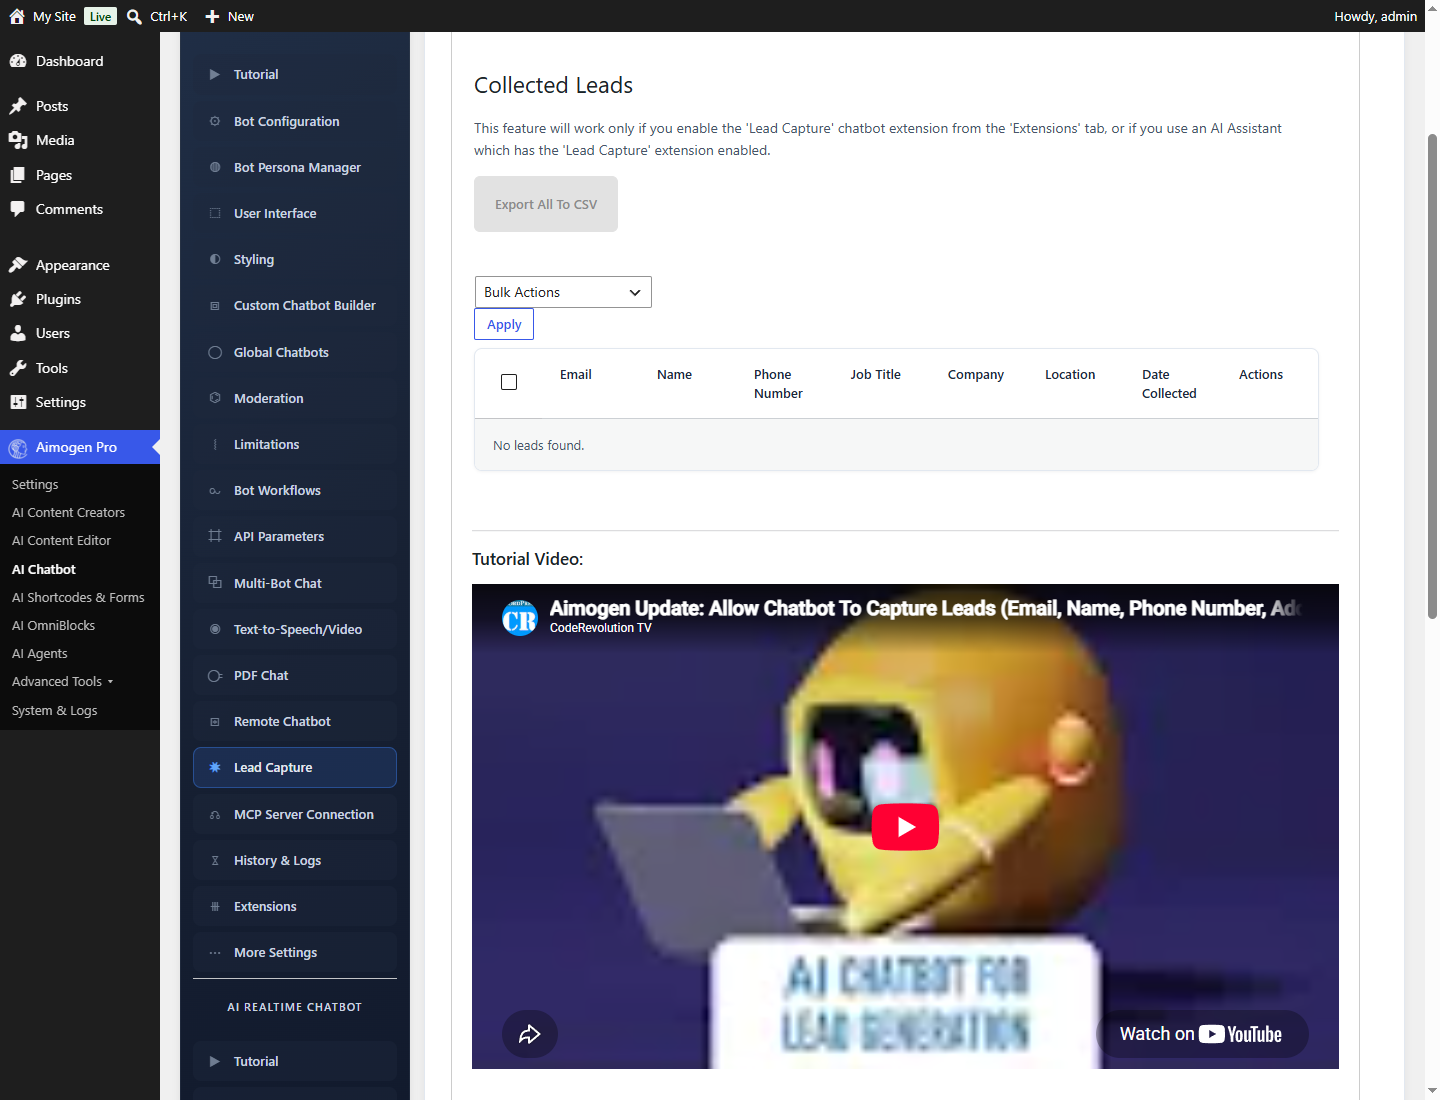Open the AI Realtime Chatbot Tutorial tab
The image size is (1440, 1100).
[x=295, y=1062]
